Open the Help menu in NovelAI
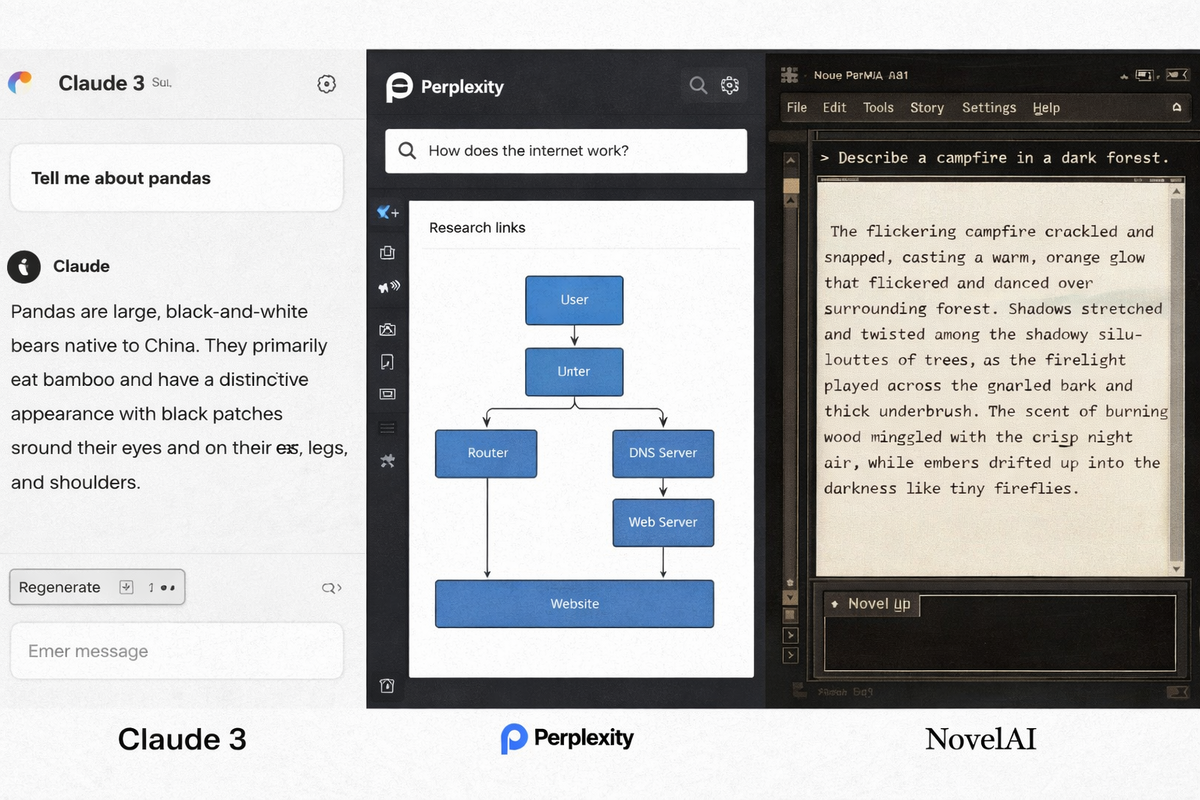 coord(1046,108)
